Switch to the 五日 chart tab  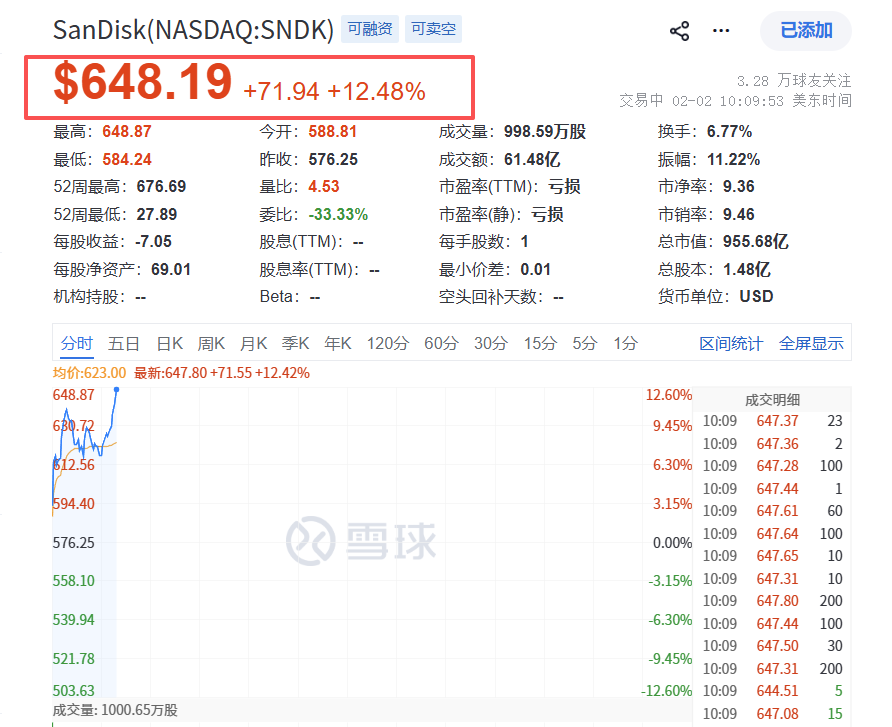click(124, 343)
